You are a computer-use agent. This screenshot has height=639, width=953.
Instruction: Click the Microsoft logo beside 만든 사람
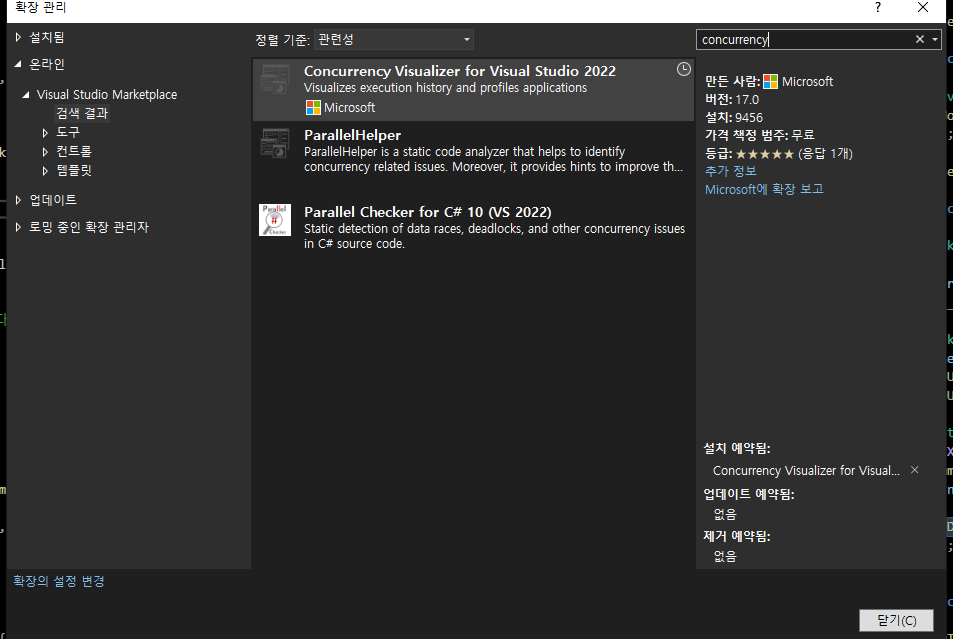tap(770, 81)
